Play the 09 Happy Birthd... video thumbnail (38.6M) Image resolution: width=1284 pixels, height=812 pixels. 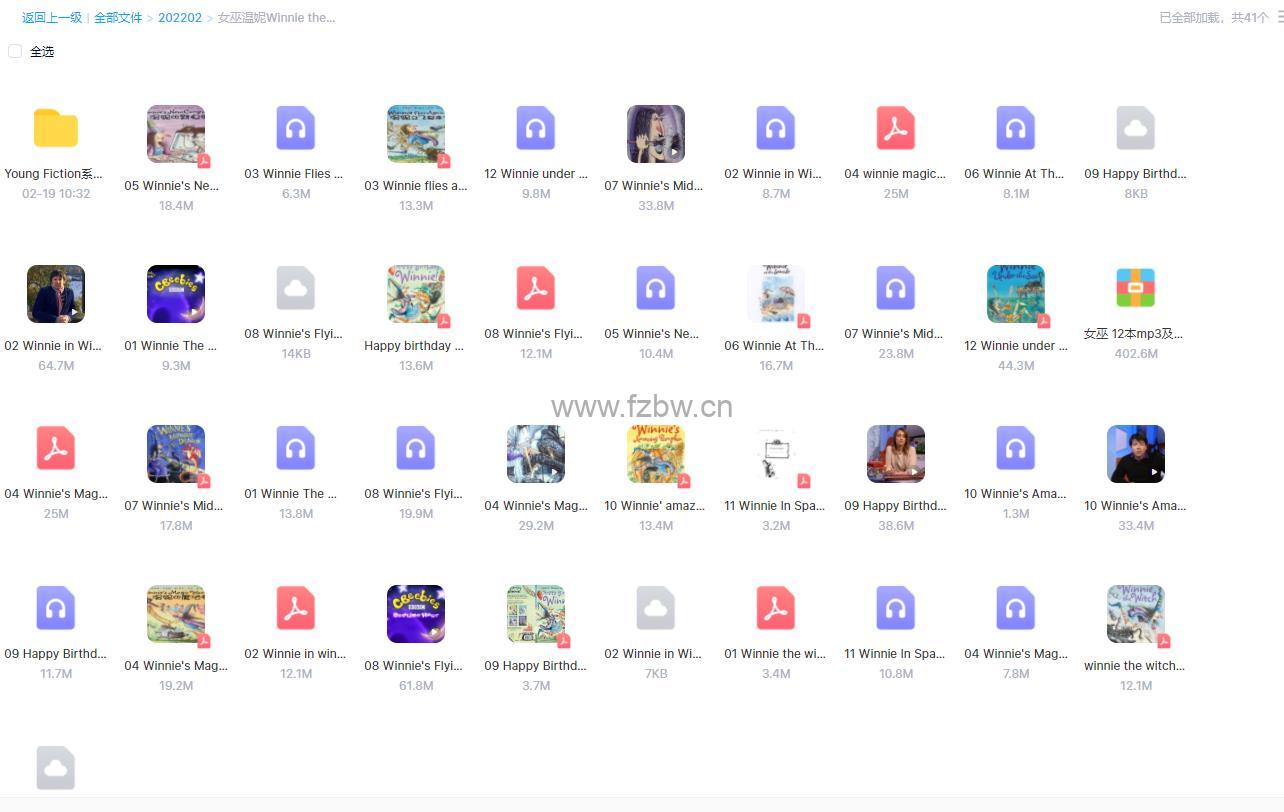(896, 454)
